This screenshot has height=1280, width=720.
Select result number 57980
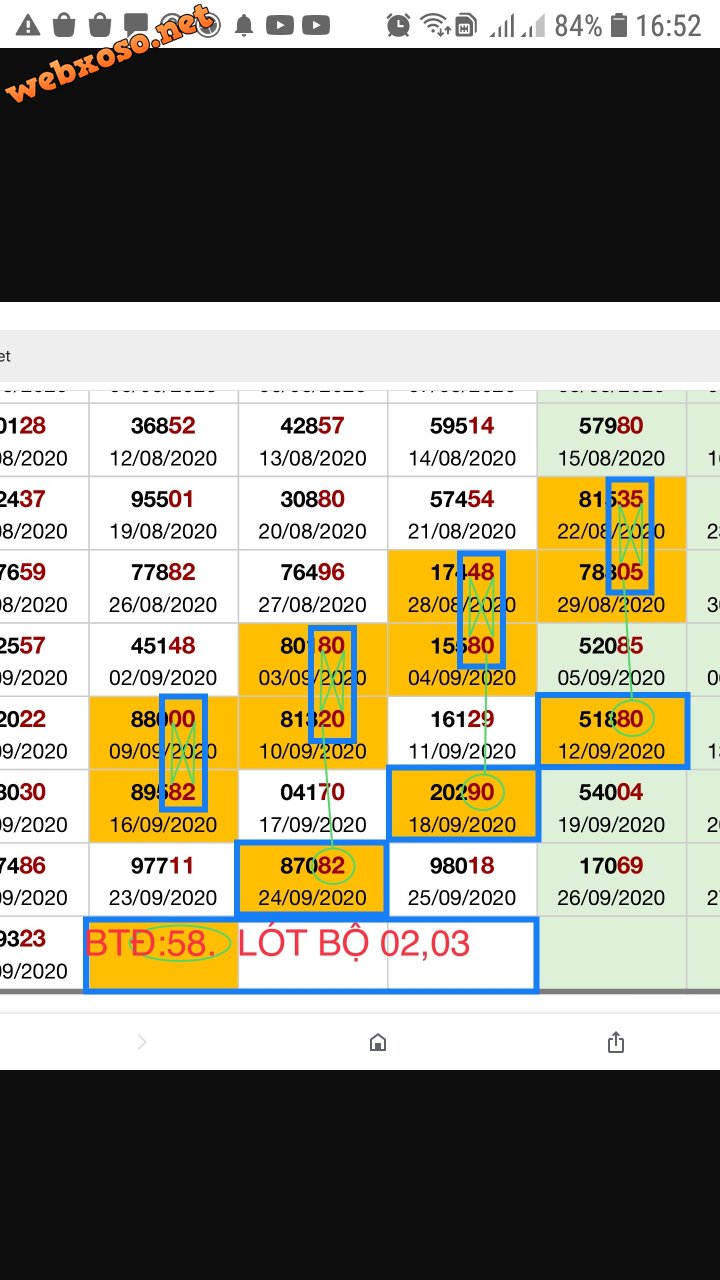[x=611, y=426]
